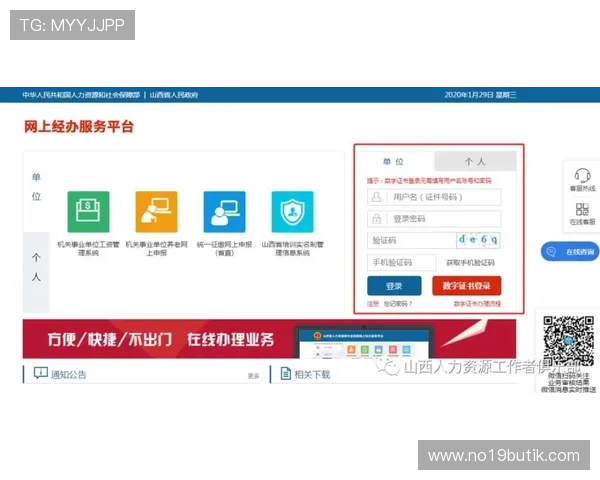Open the 数字证书办理流程 link
The width and height of the screenshot is (600, 480).
click(477, 304)
